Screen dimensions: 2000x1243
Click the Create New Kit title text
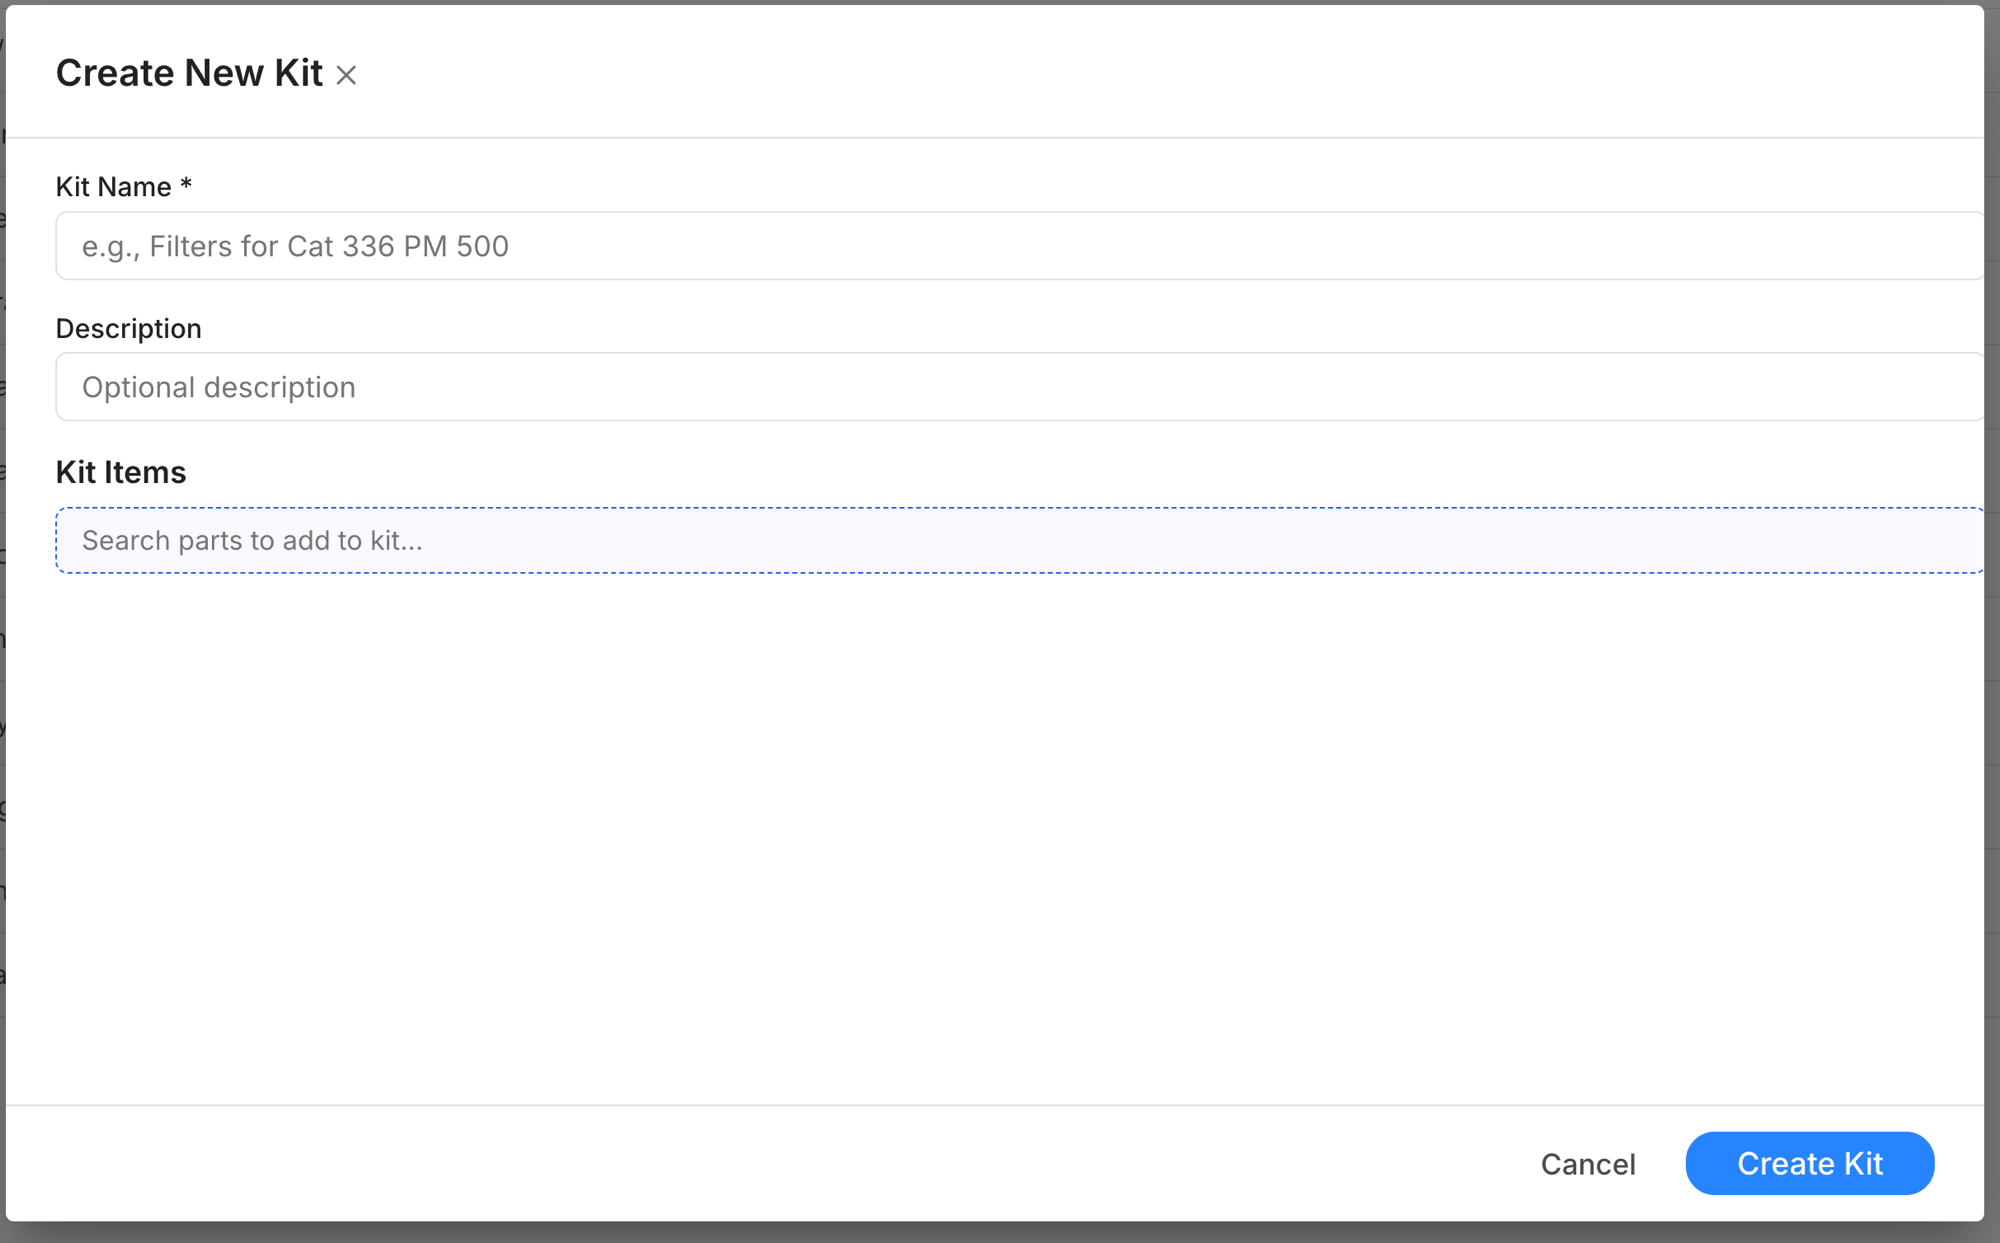point(189,72)
